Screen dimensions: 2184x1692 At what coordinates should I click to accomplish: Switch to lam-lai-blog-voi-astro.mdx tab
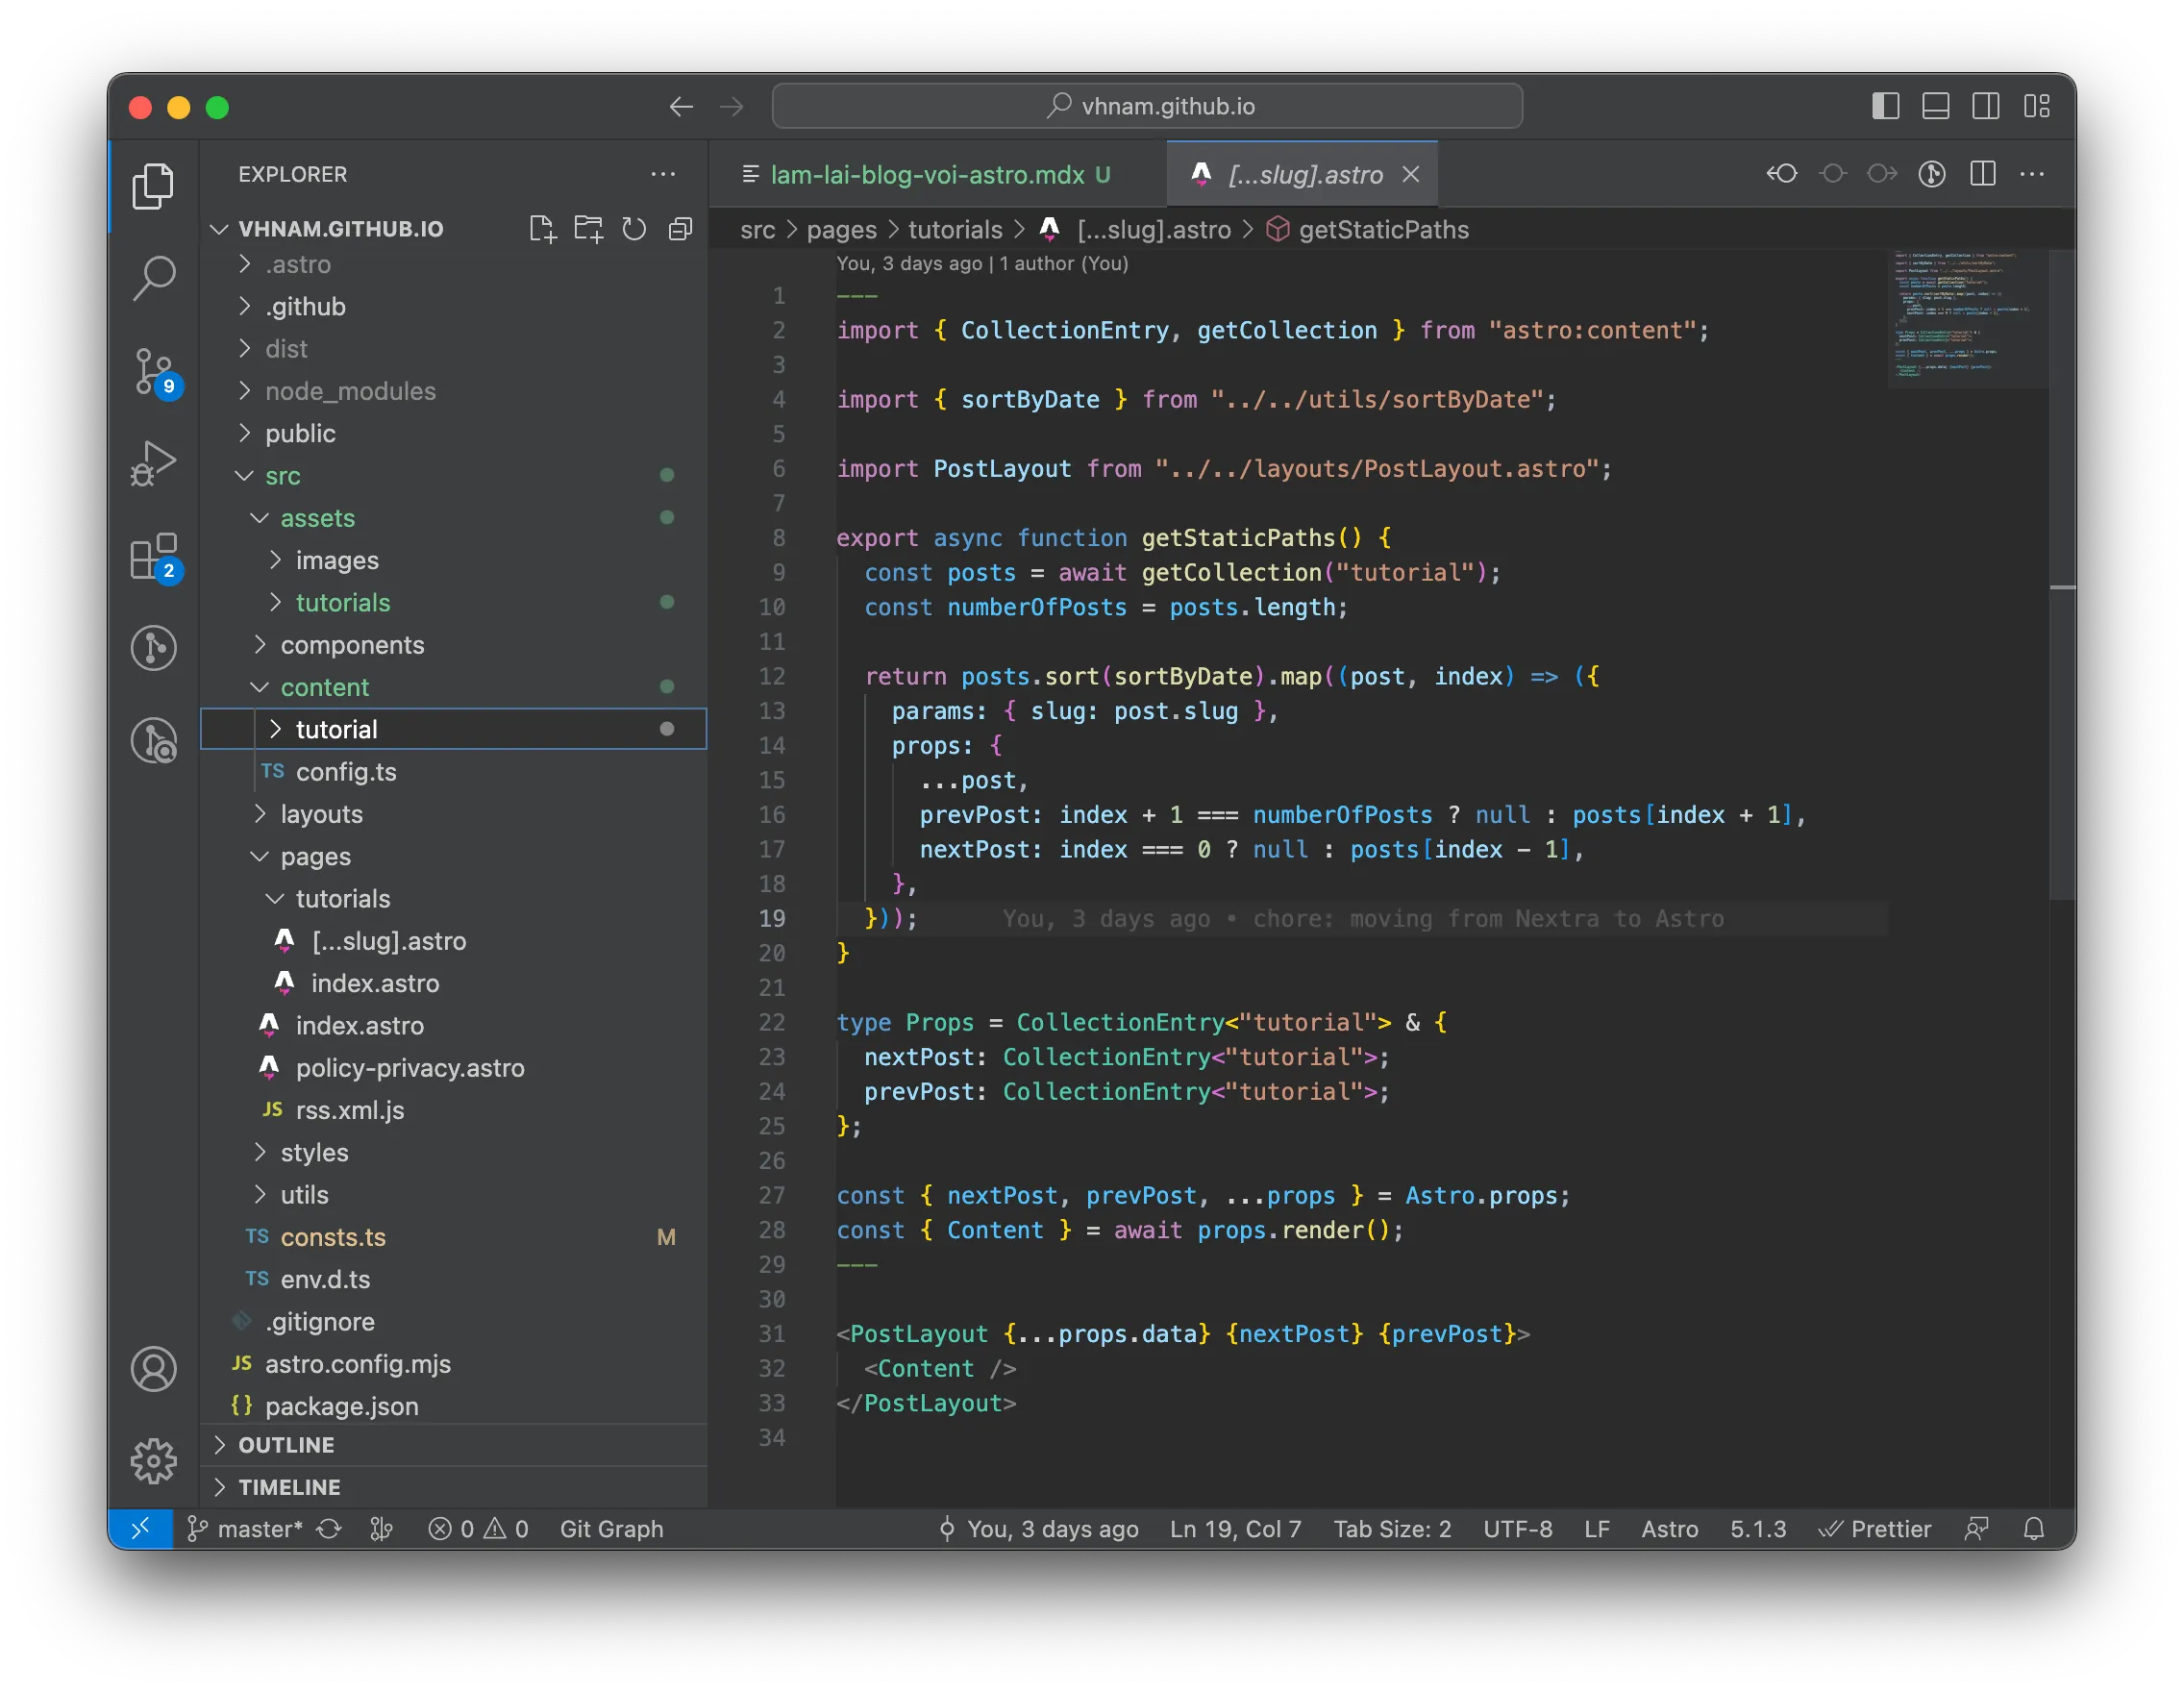click(x=926, y=175)
